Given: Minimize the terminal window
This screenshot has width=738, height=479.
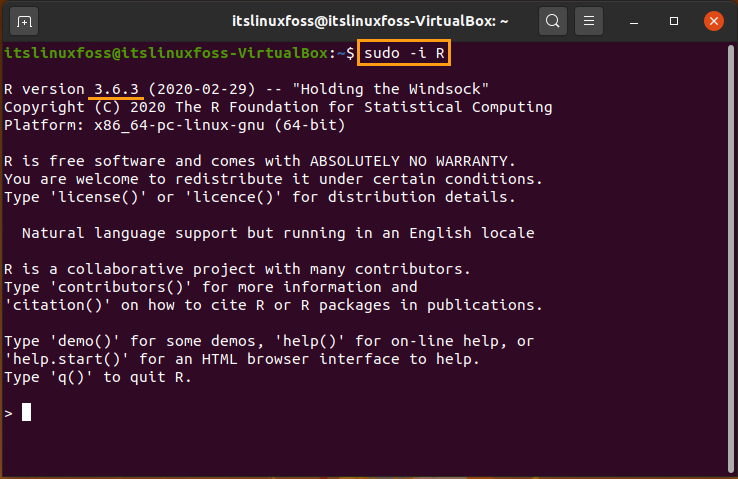Looking at the screenshot, I should point(634,22).
